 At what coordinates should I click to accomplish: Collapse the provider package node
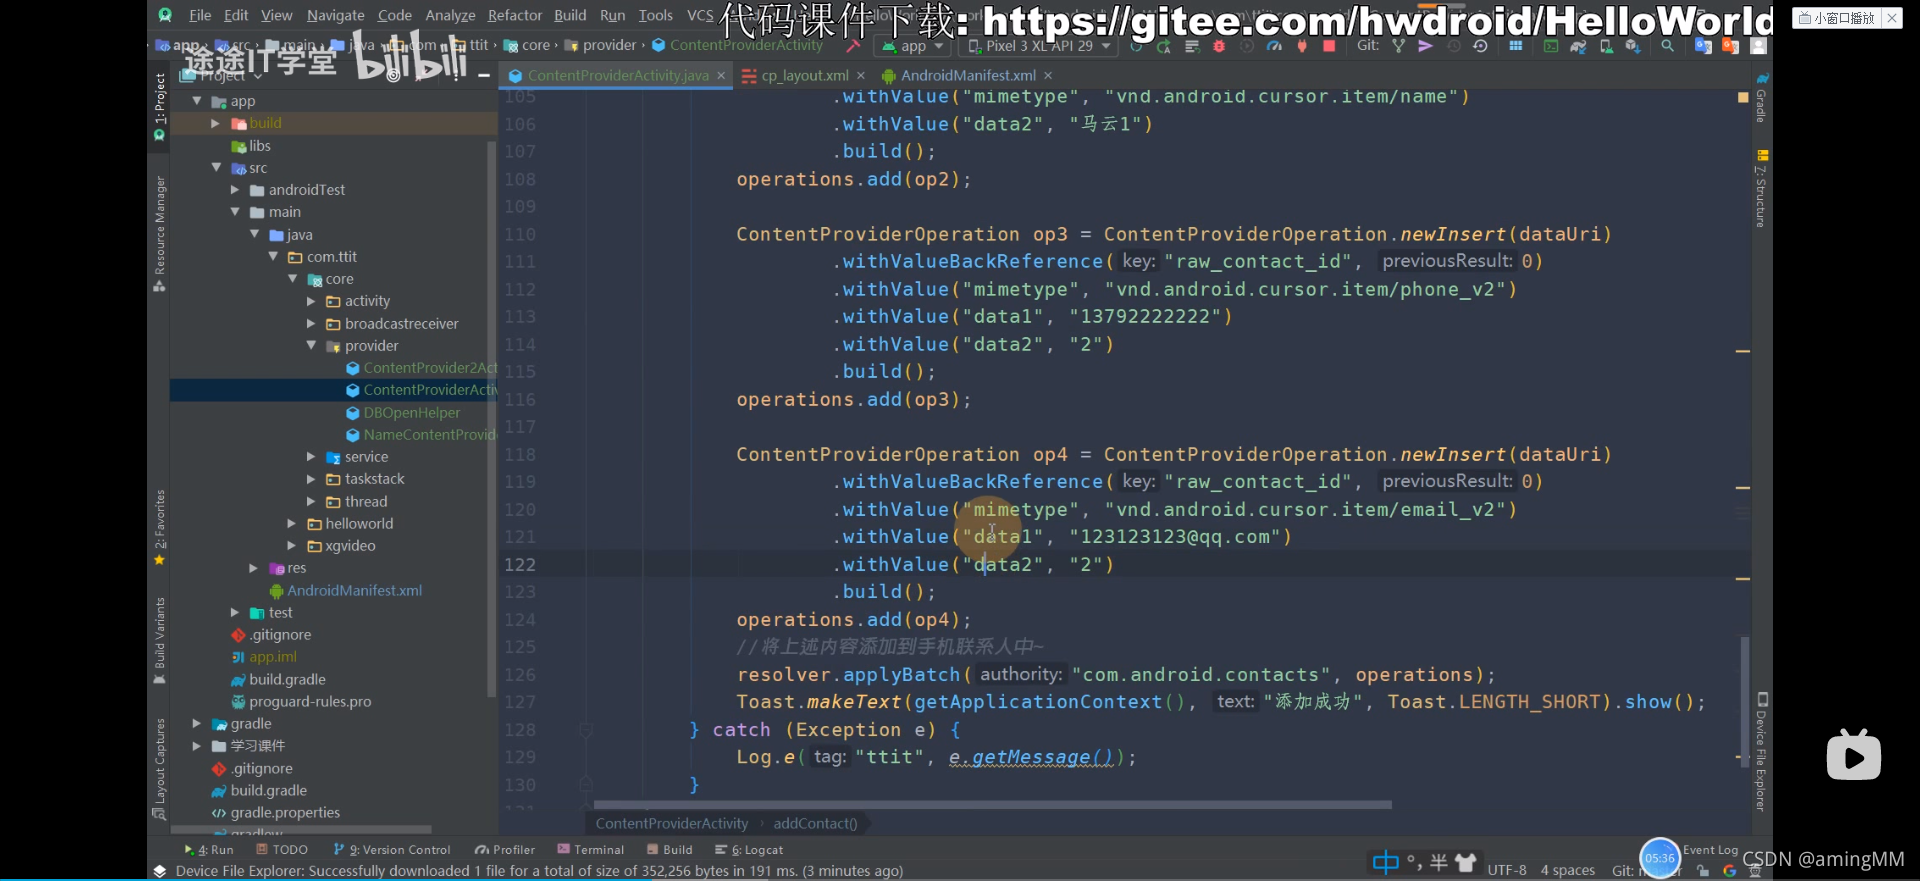(311, 345)
